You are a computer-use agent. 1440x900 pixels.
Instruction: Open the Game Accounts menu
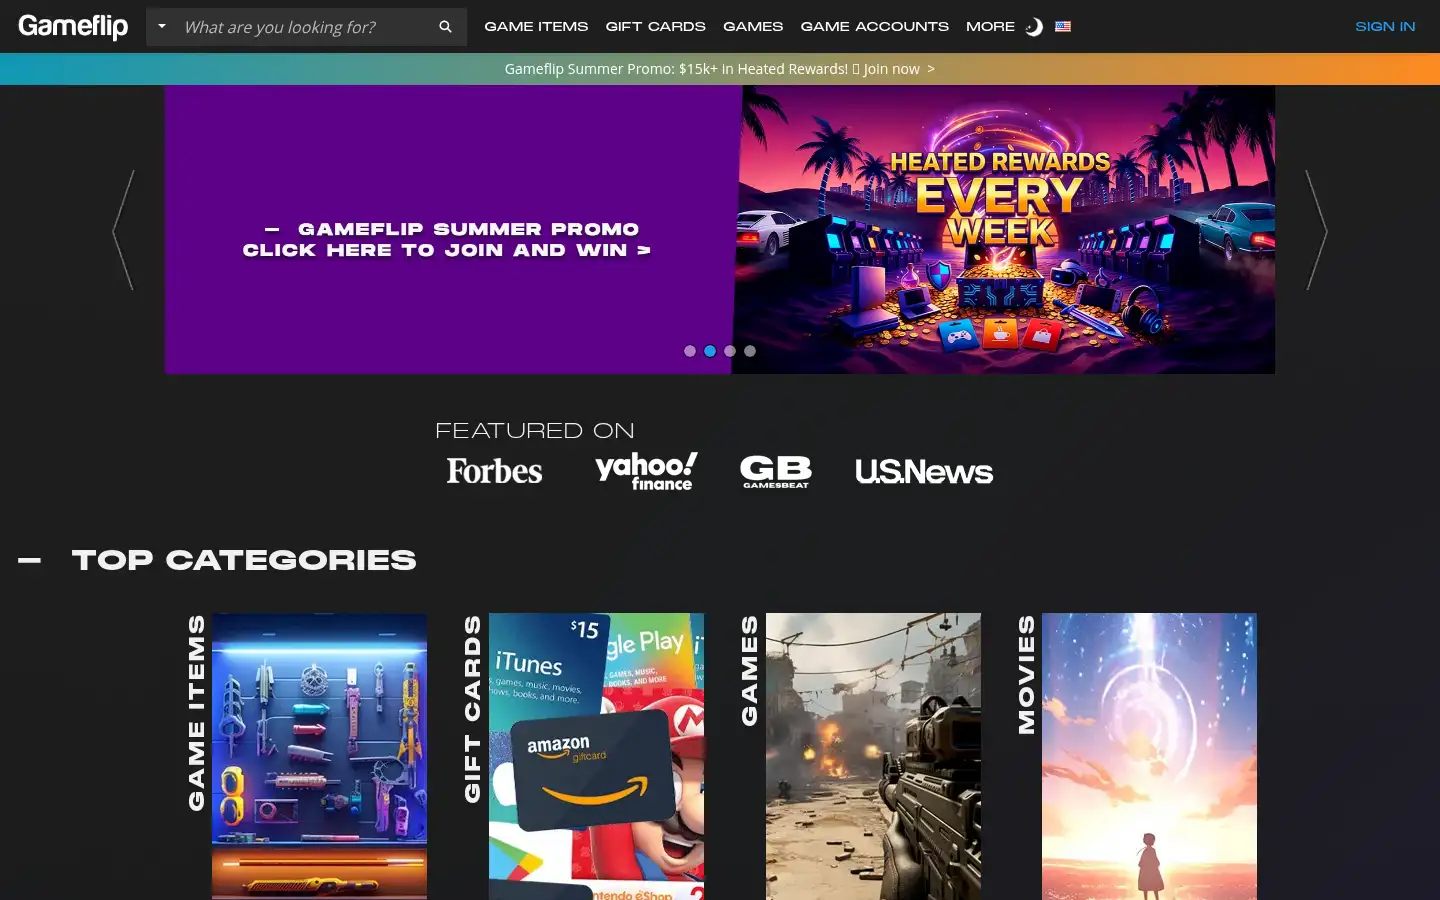tap(874, 27)
